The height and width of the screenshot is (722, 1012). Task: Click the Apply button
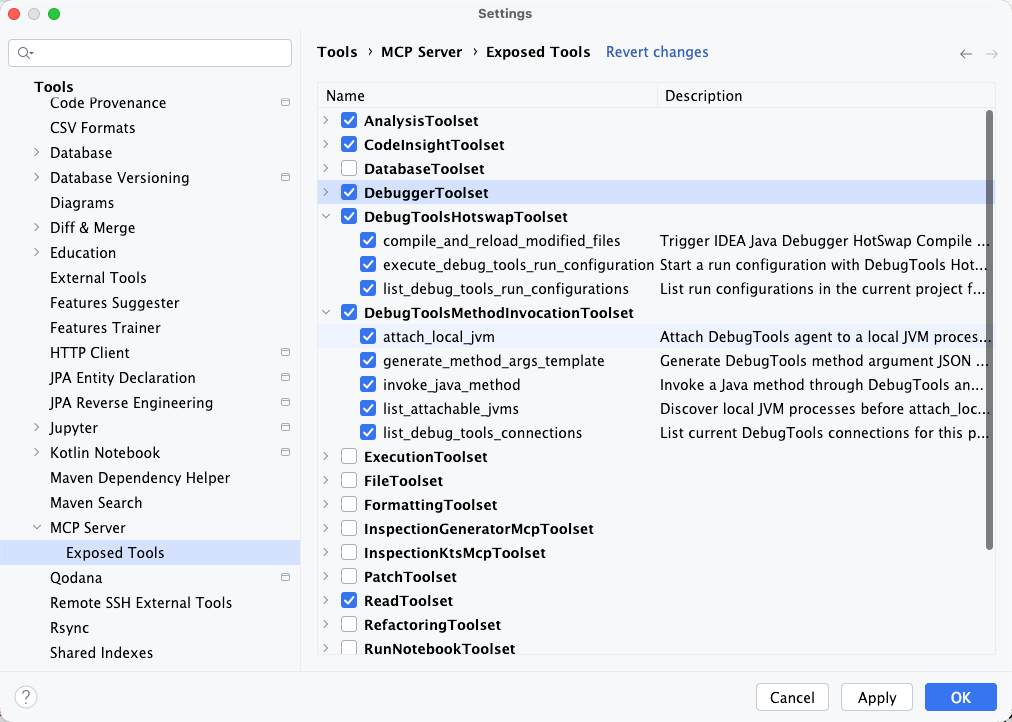(x=876, y=697)
